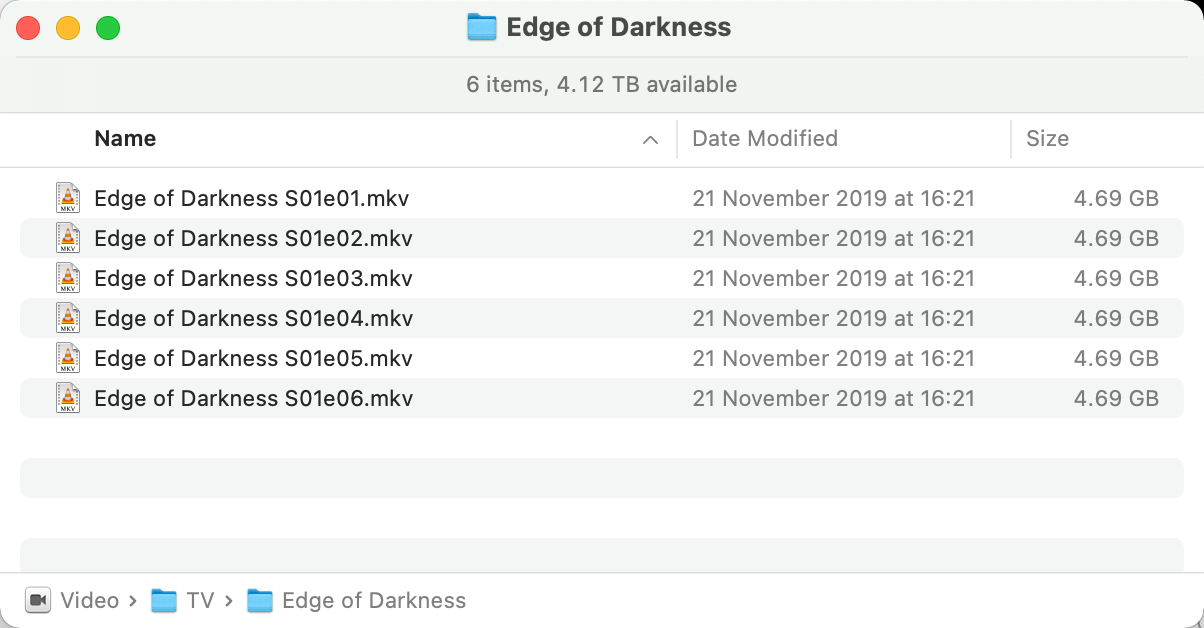Select the S01e04.mkv VLC file icon
This screenshot has width=1204, height=628.
tap(68, 318)
